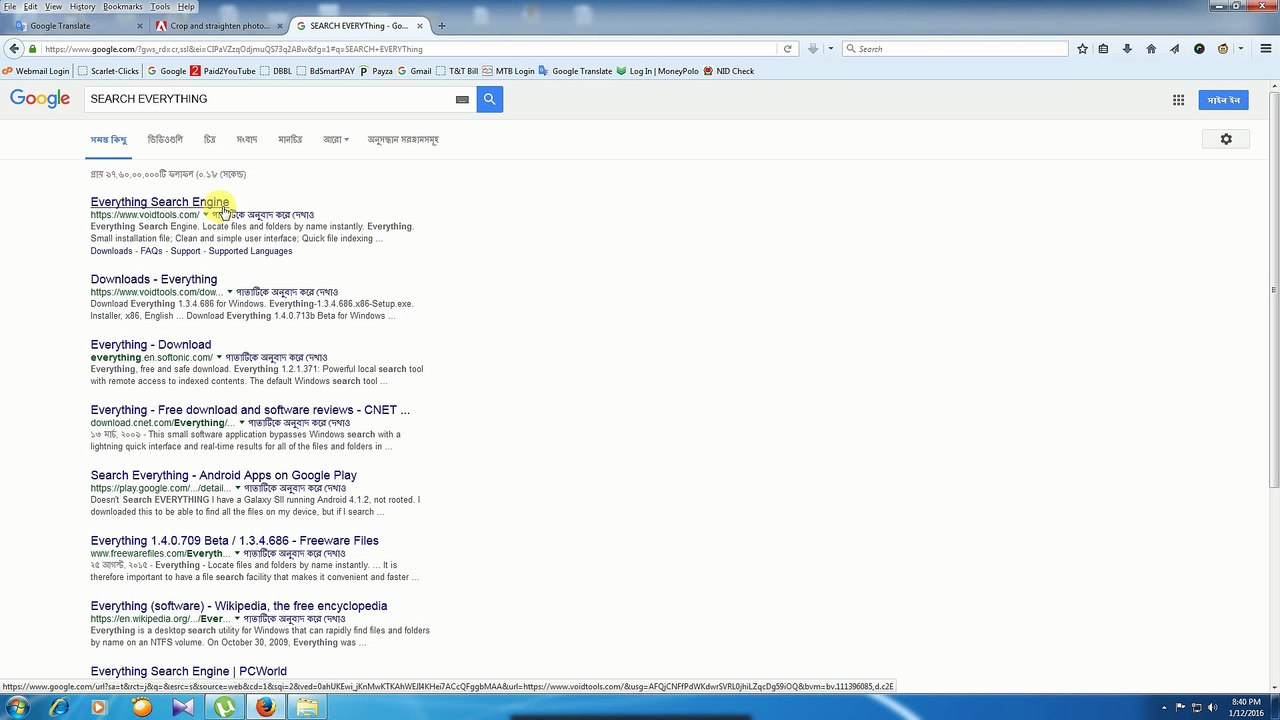This screenshot has width=1280, height=720.
Task: Click the paper plane send icon in toolbar
Action: click(1175, 49)
